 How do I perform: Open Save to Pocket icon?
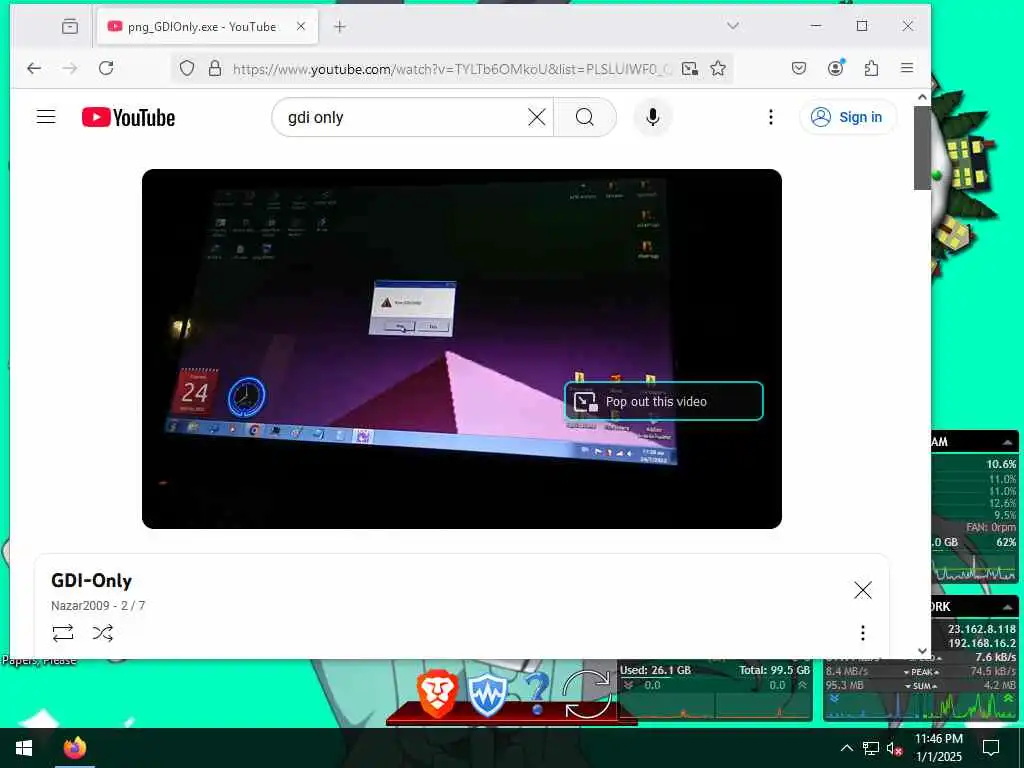799,68
